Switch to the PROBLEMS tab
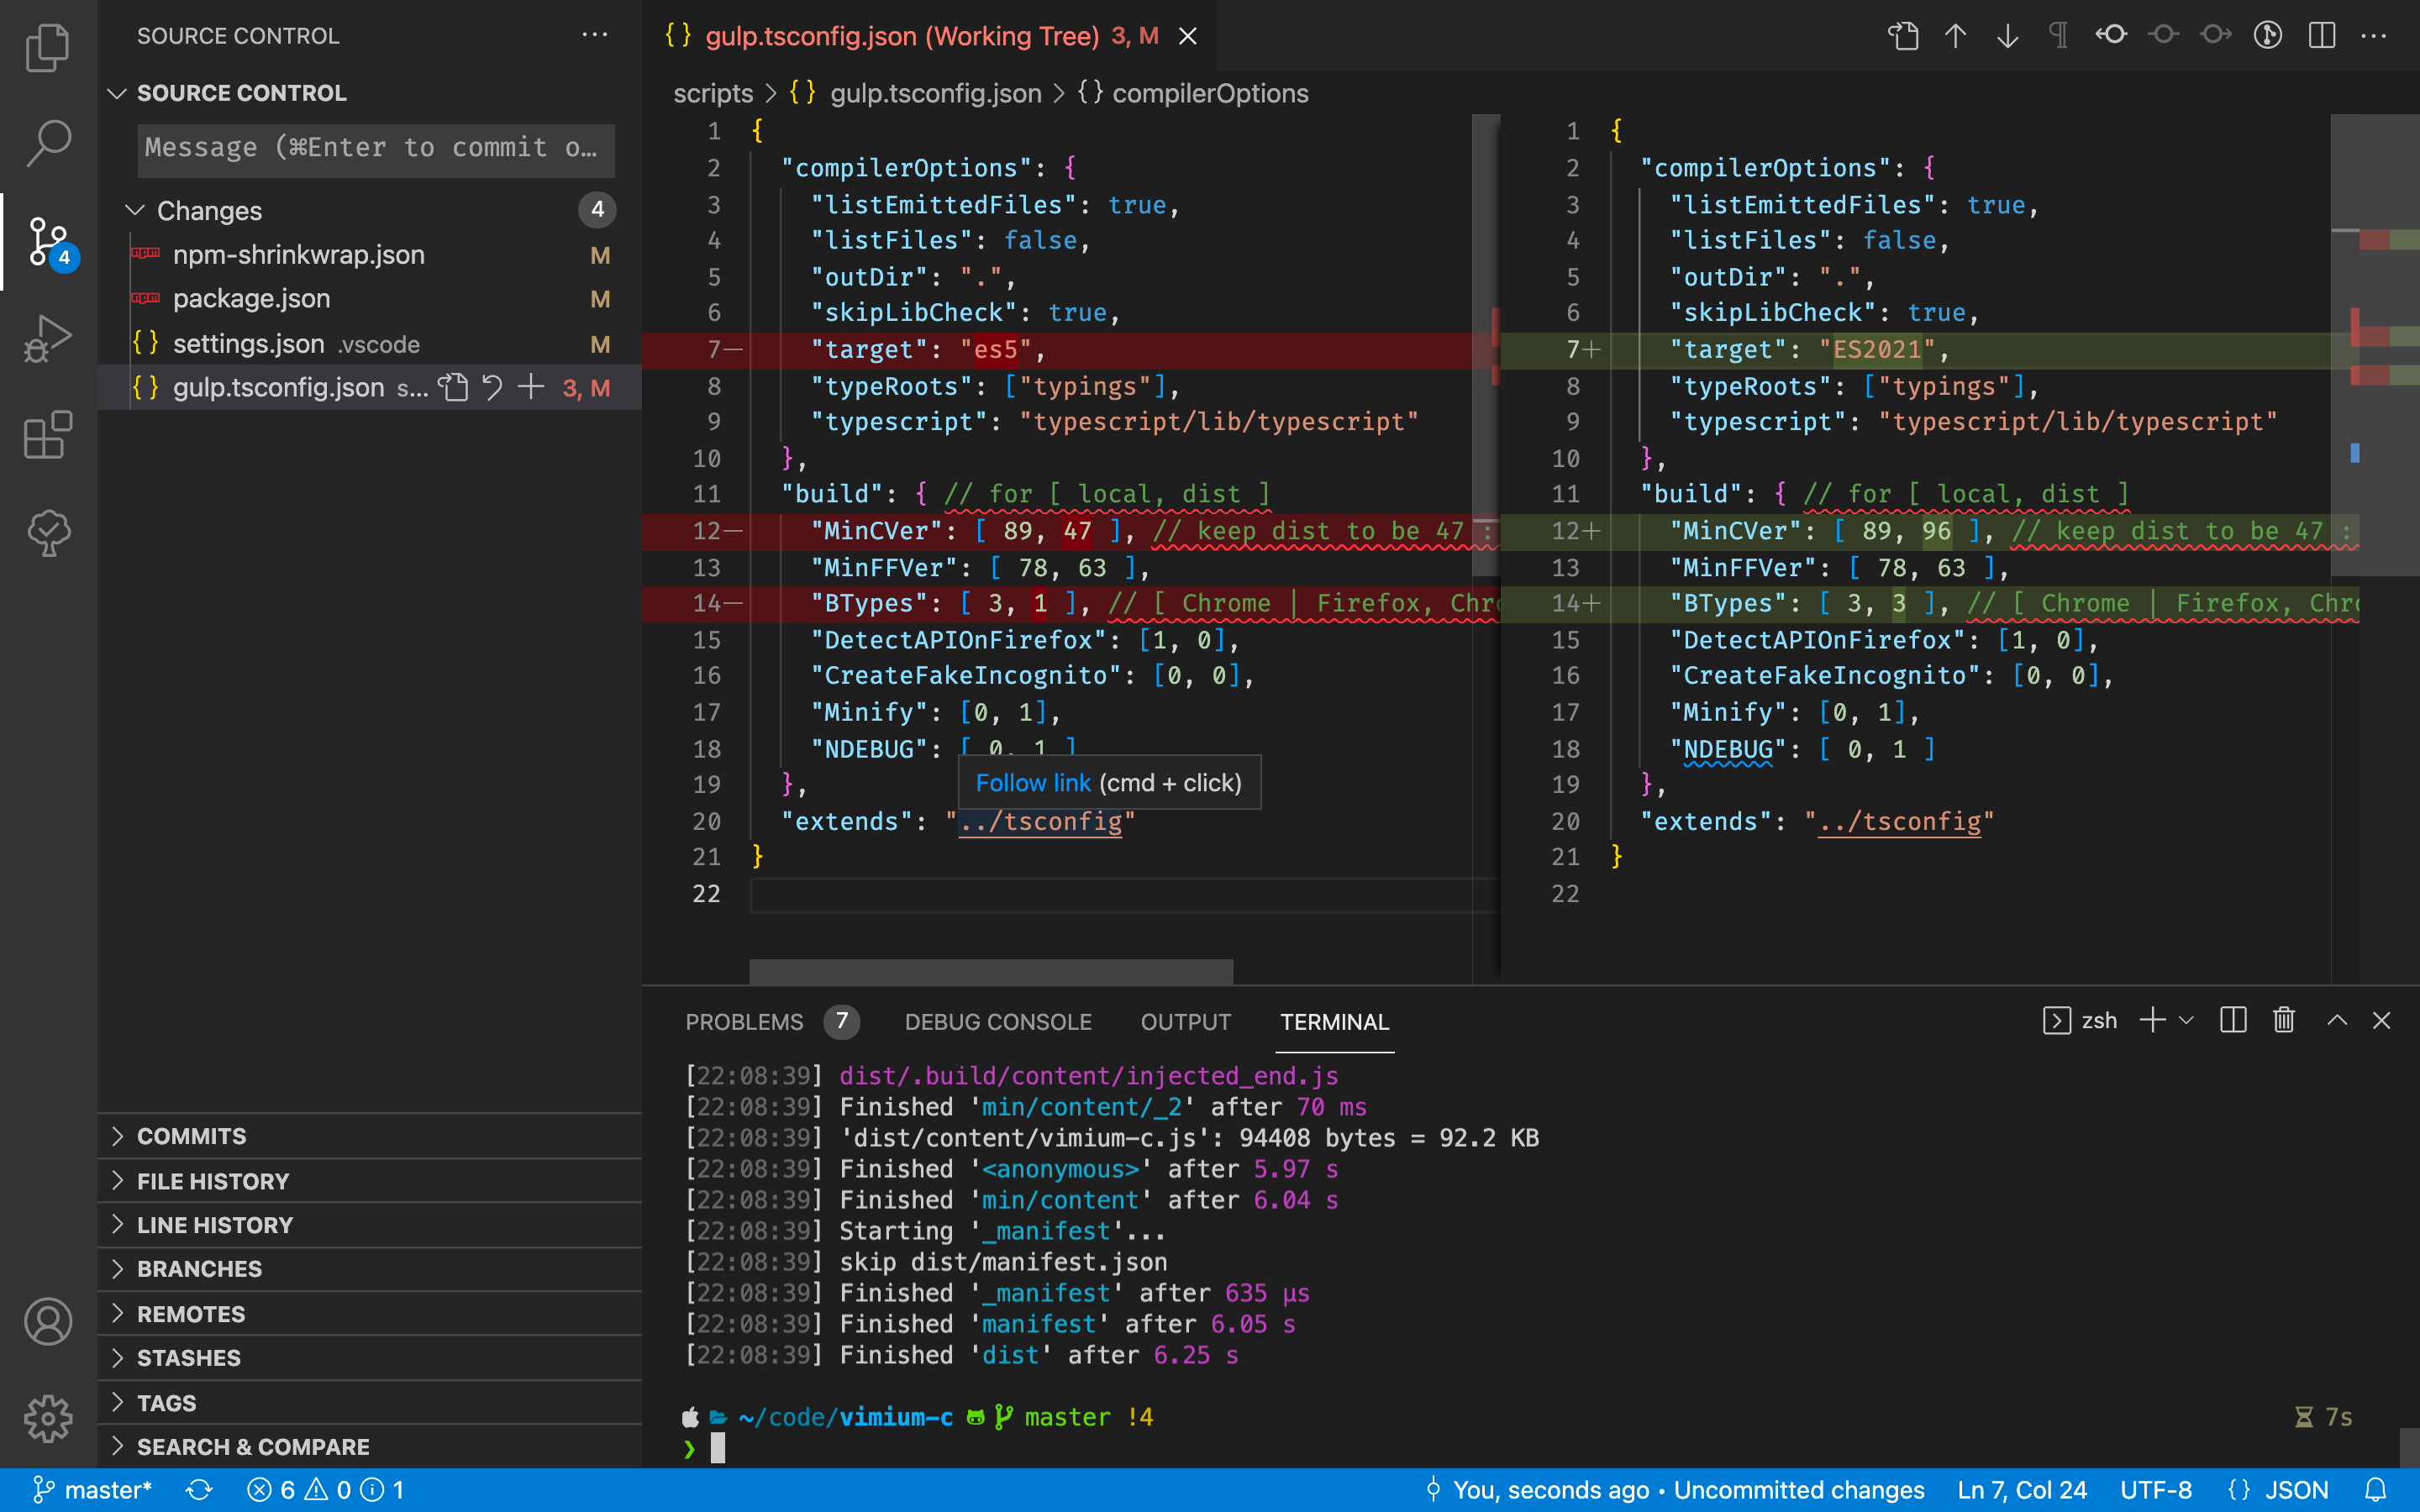This screenshot has height=1512, width=2420. coord(744,1021)
